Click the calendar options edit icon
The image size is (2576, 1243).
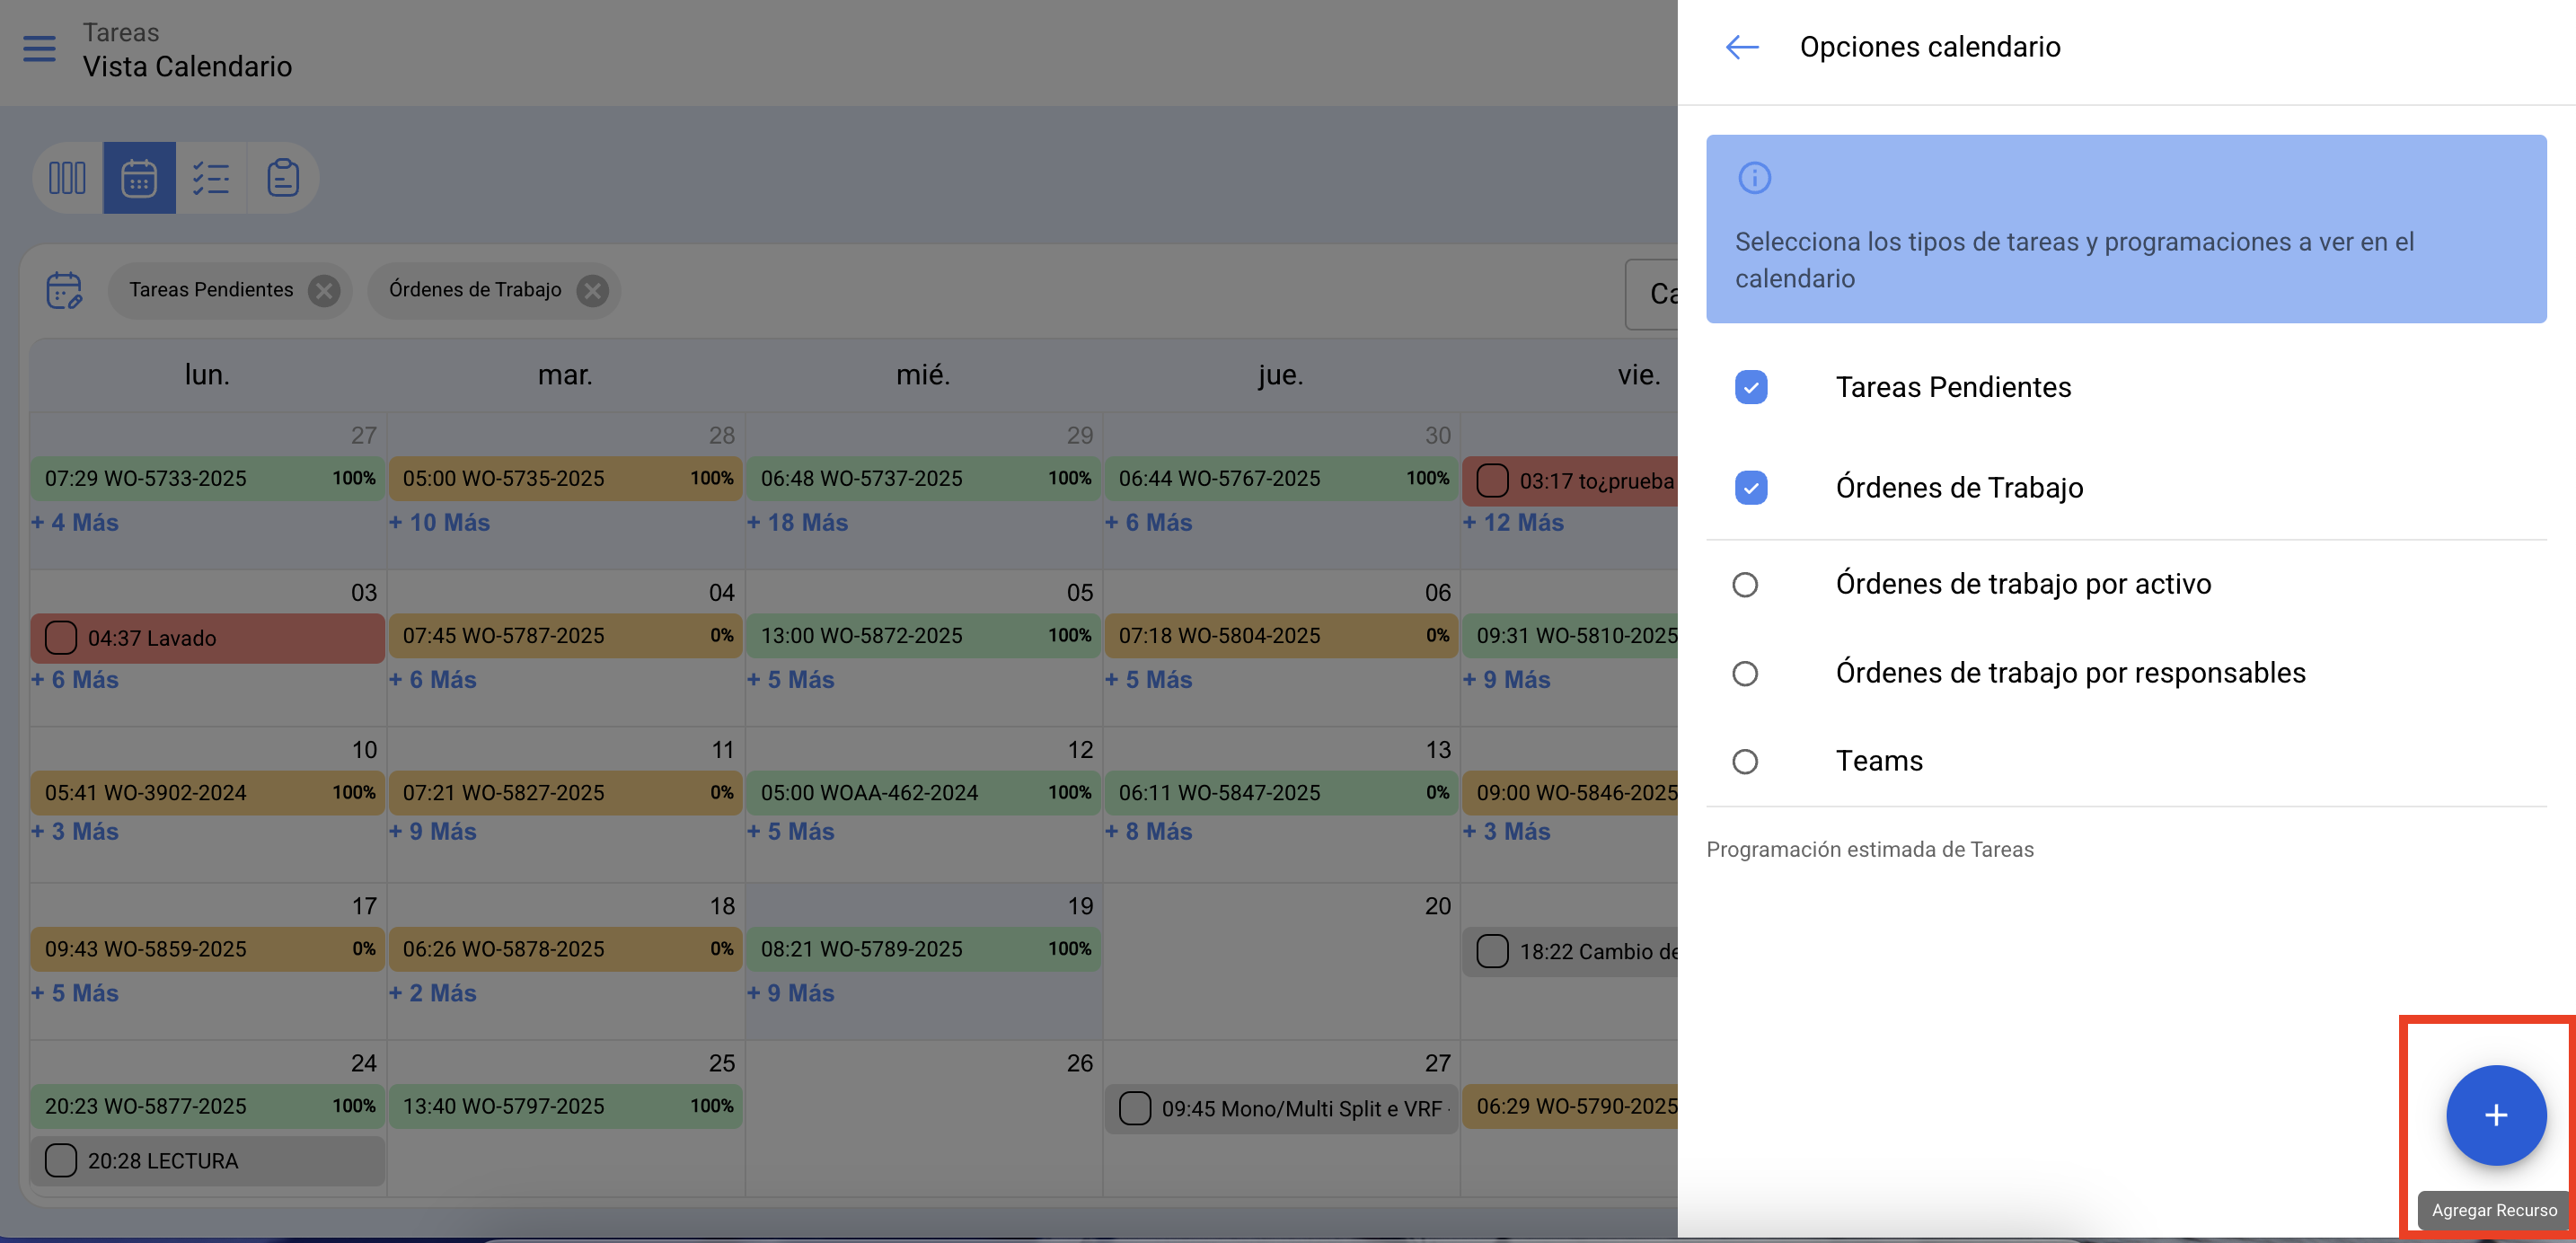coord(64,290)
